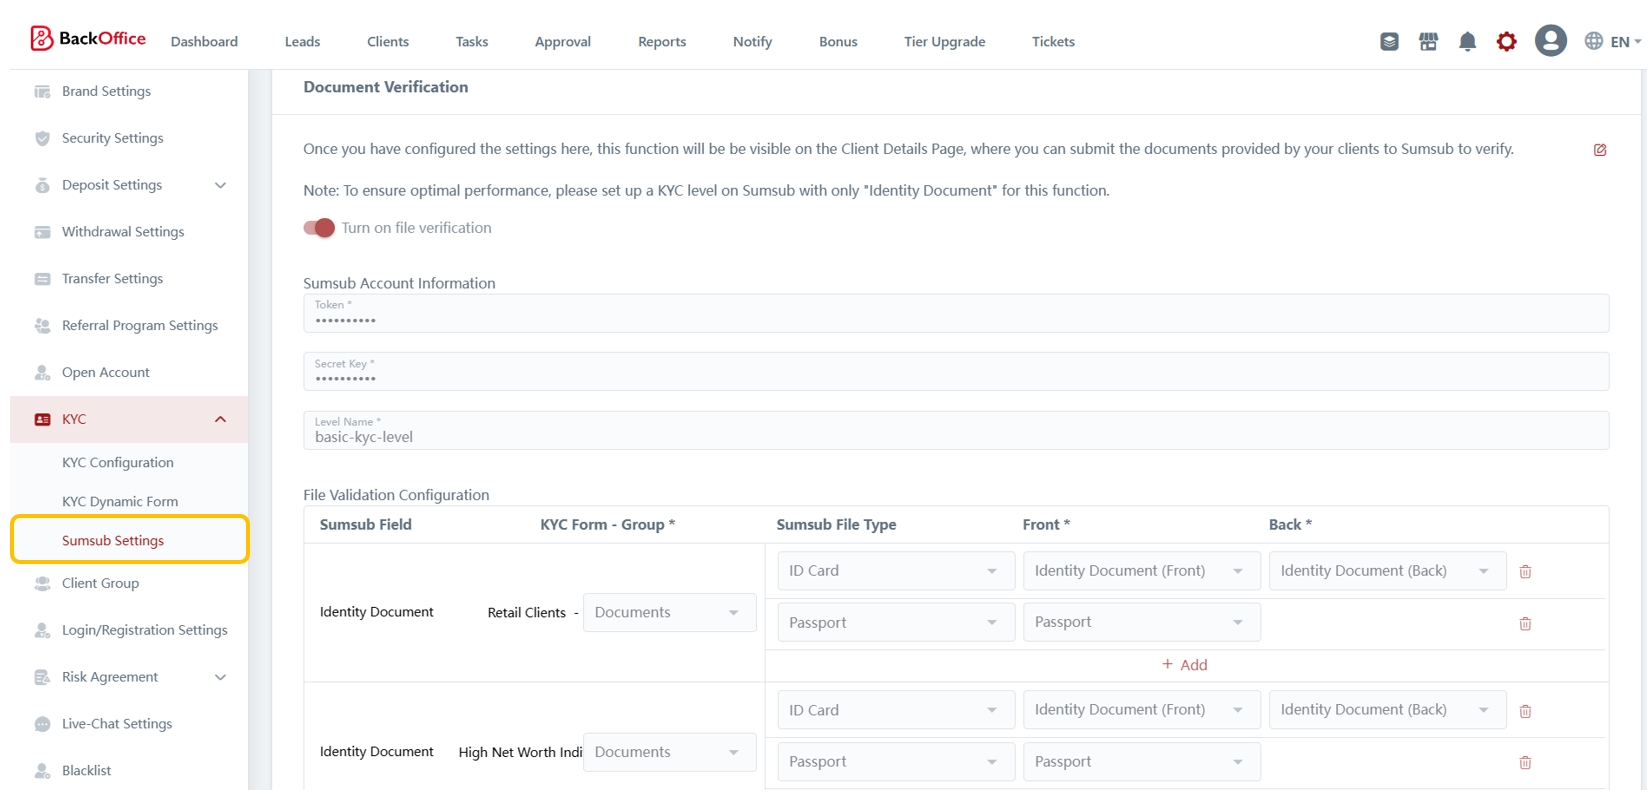
Task: Click the red settings gear icon
Action: coord(1506,41)
